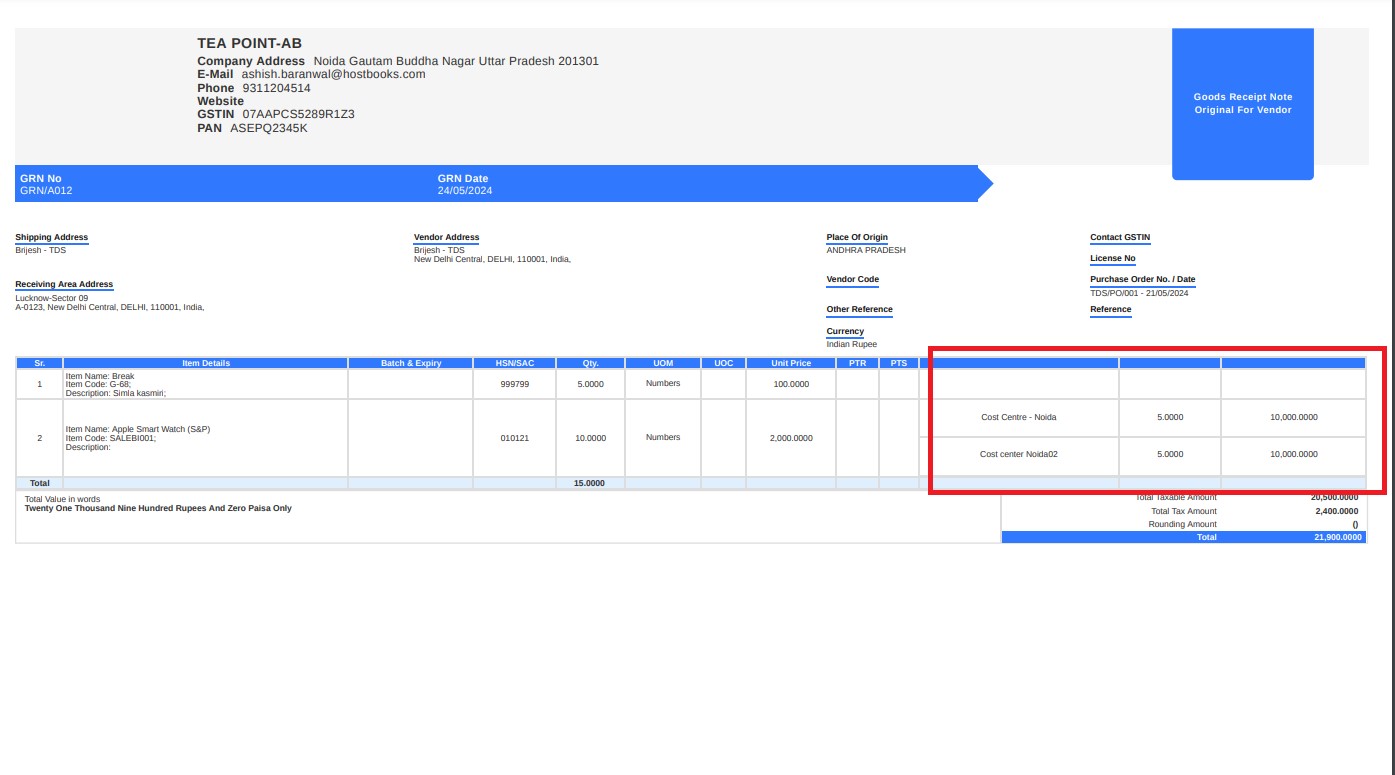Click the Total Taxable Amount value 20,500.0000
This screenshot has height=775, width=1395.
pos(1334,497)
